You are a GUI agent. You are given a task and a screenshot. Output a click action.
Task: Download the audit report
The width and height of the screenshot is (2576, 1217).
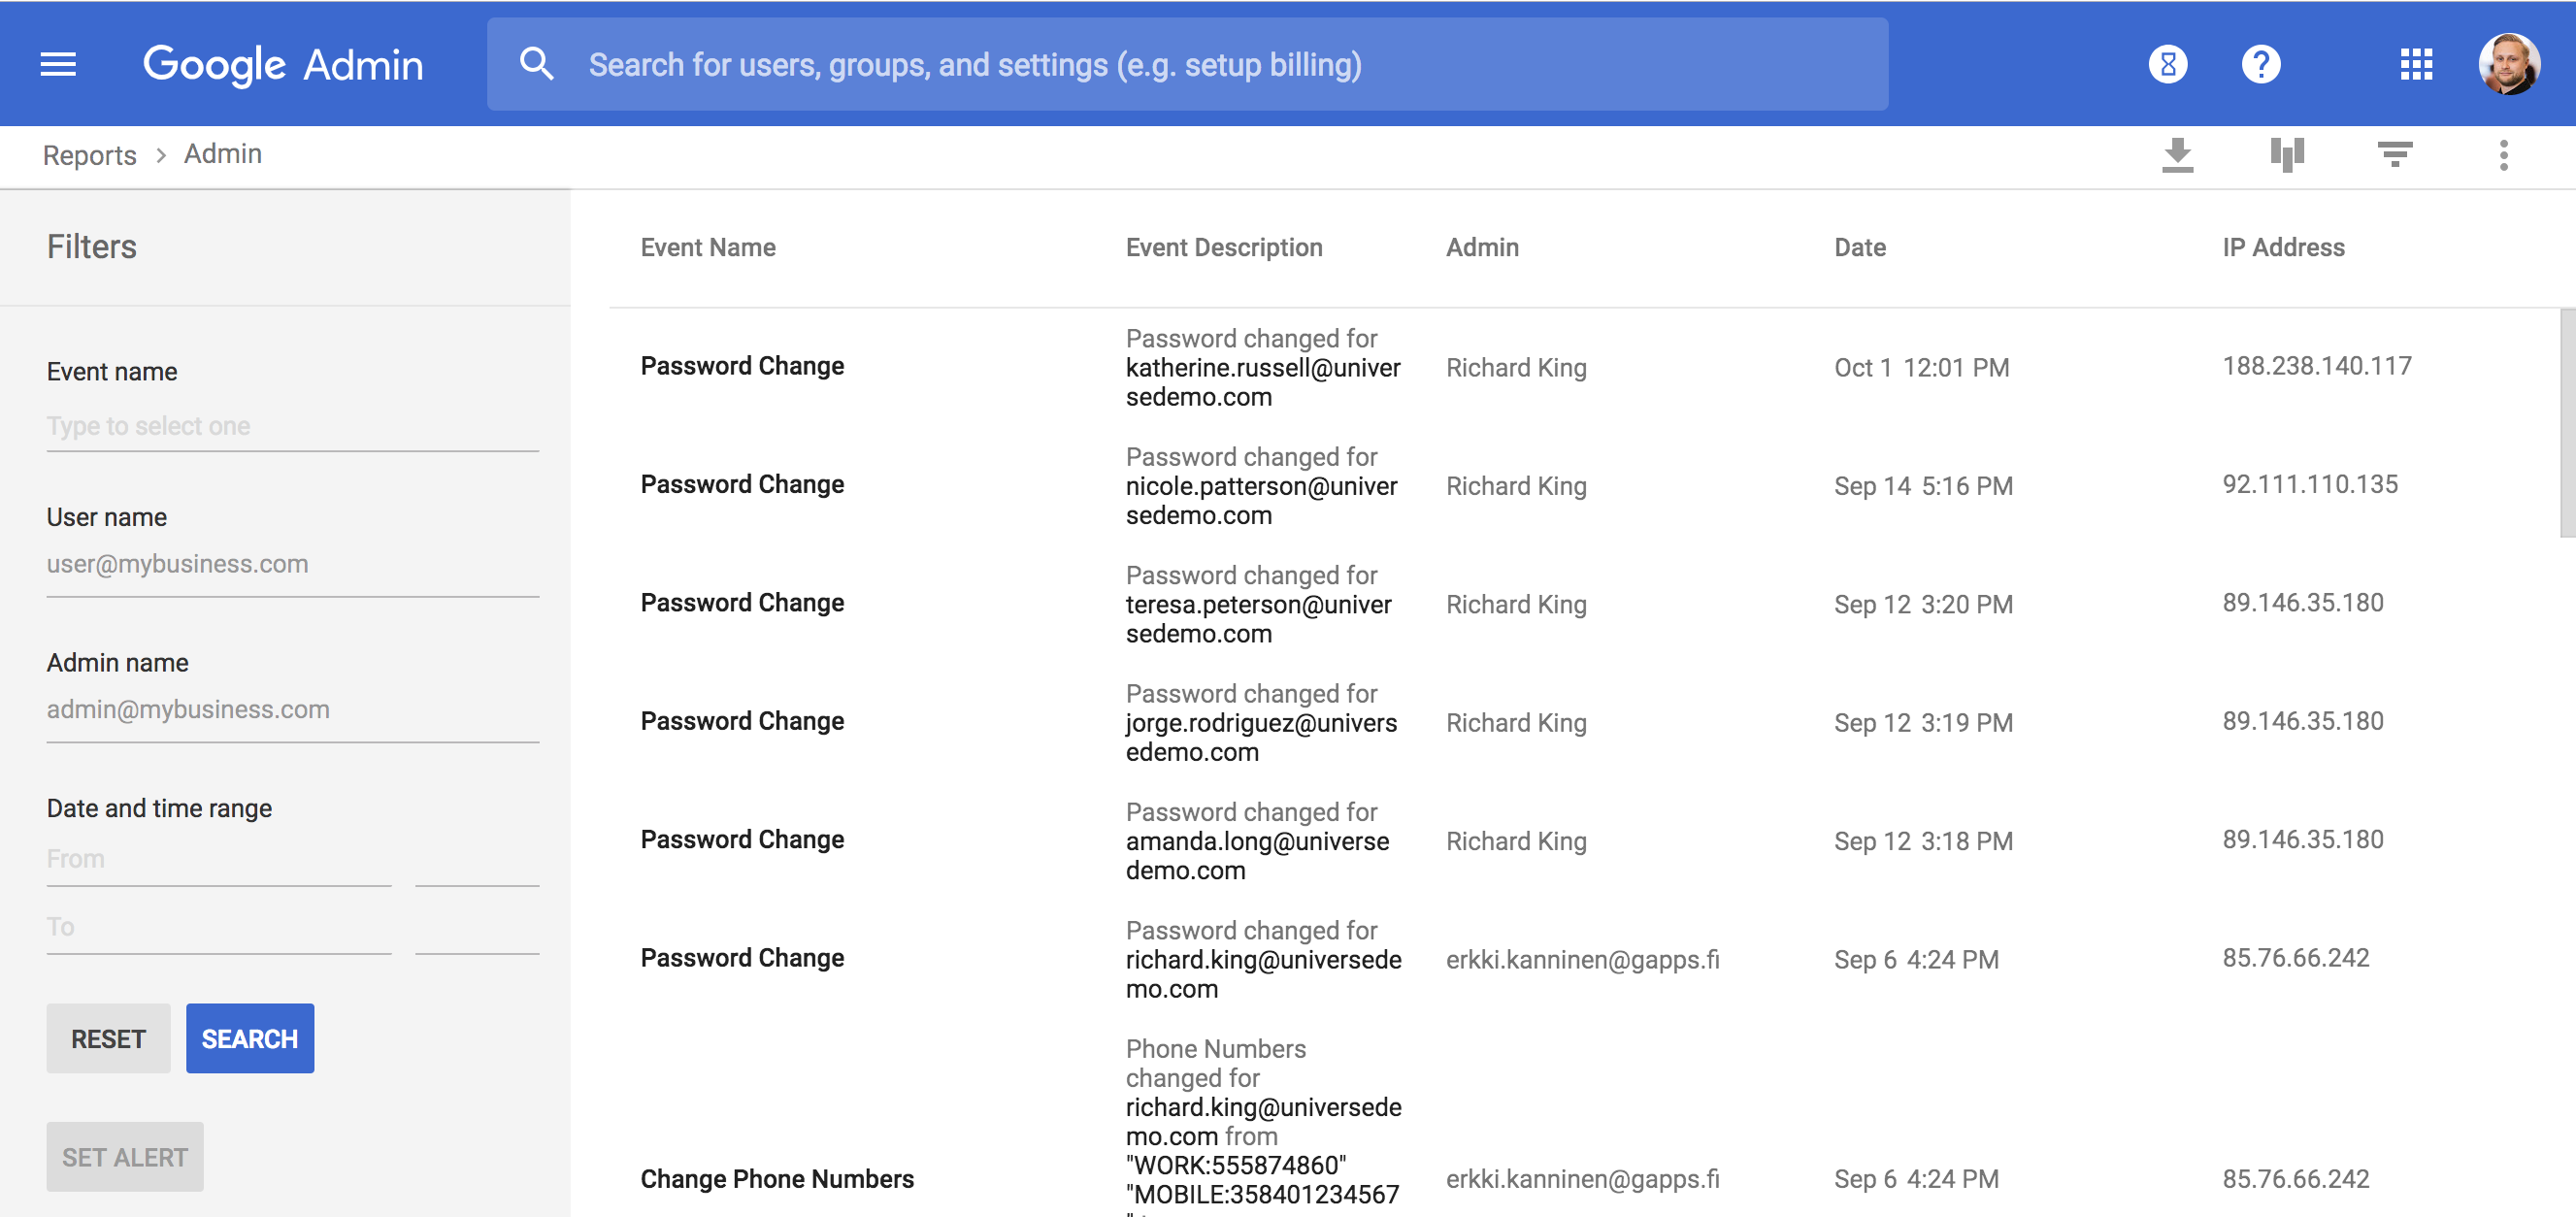point(2177,155)
